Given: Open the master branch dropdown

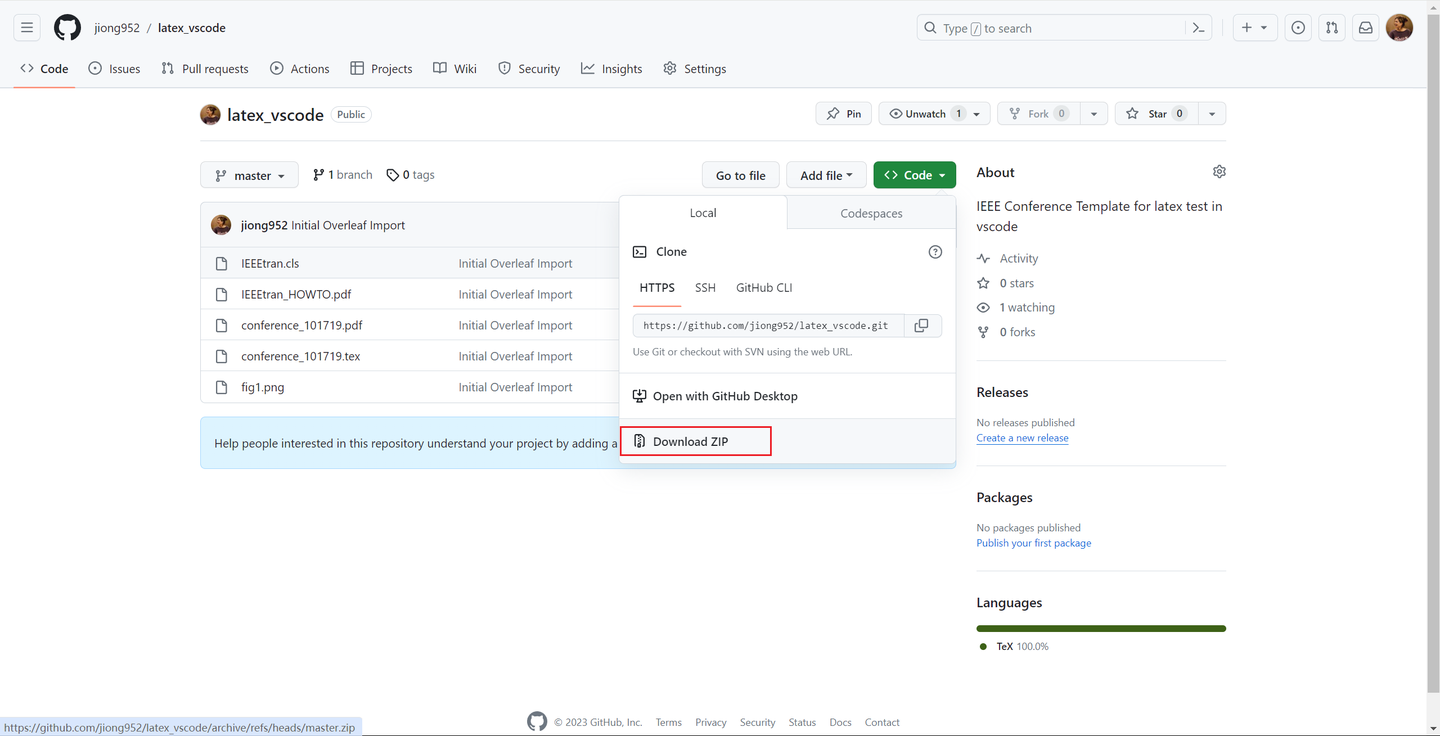Looking at the screenshot, I should (x=248, y=174).
